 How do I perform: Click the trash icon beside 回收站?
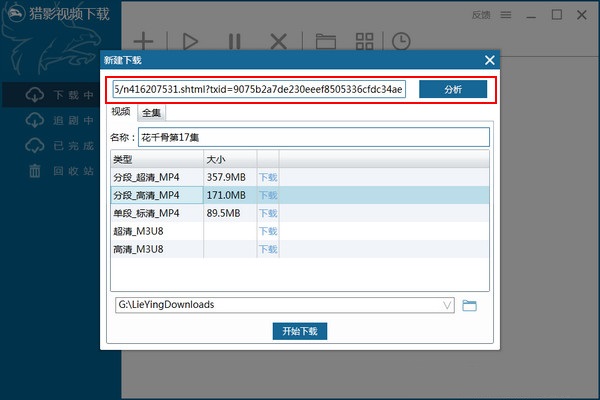point(35,171)
